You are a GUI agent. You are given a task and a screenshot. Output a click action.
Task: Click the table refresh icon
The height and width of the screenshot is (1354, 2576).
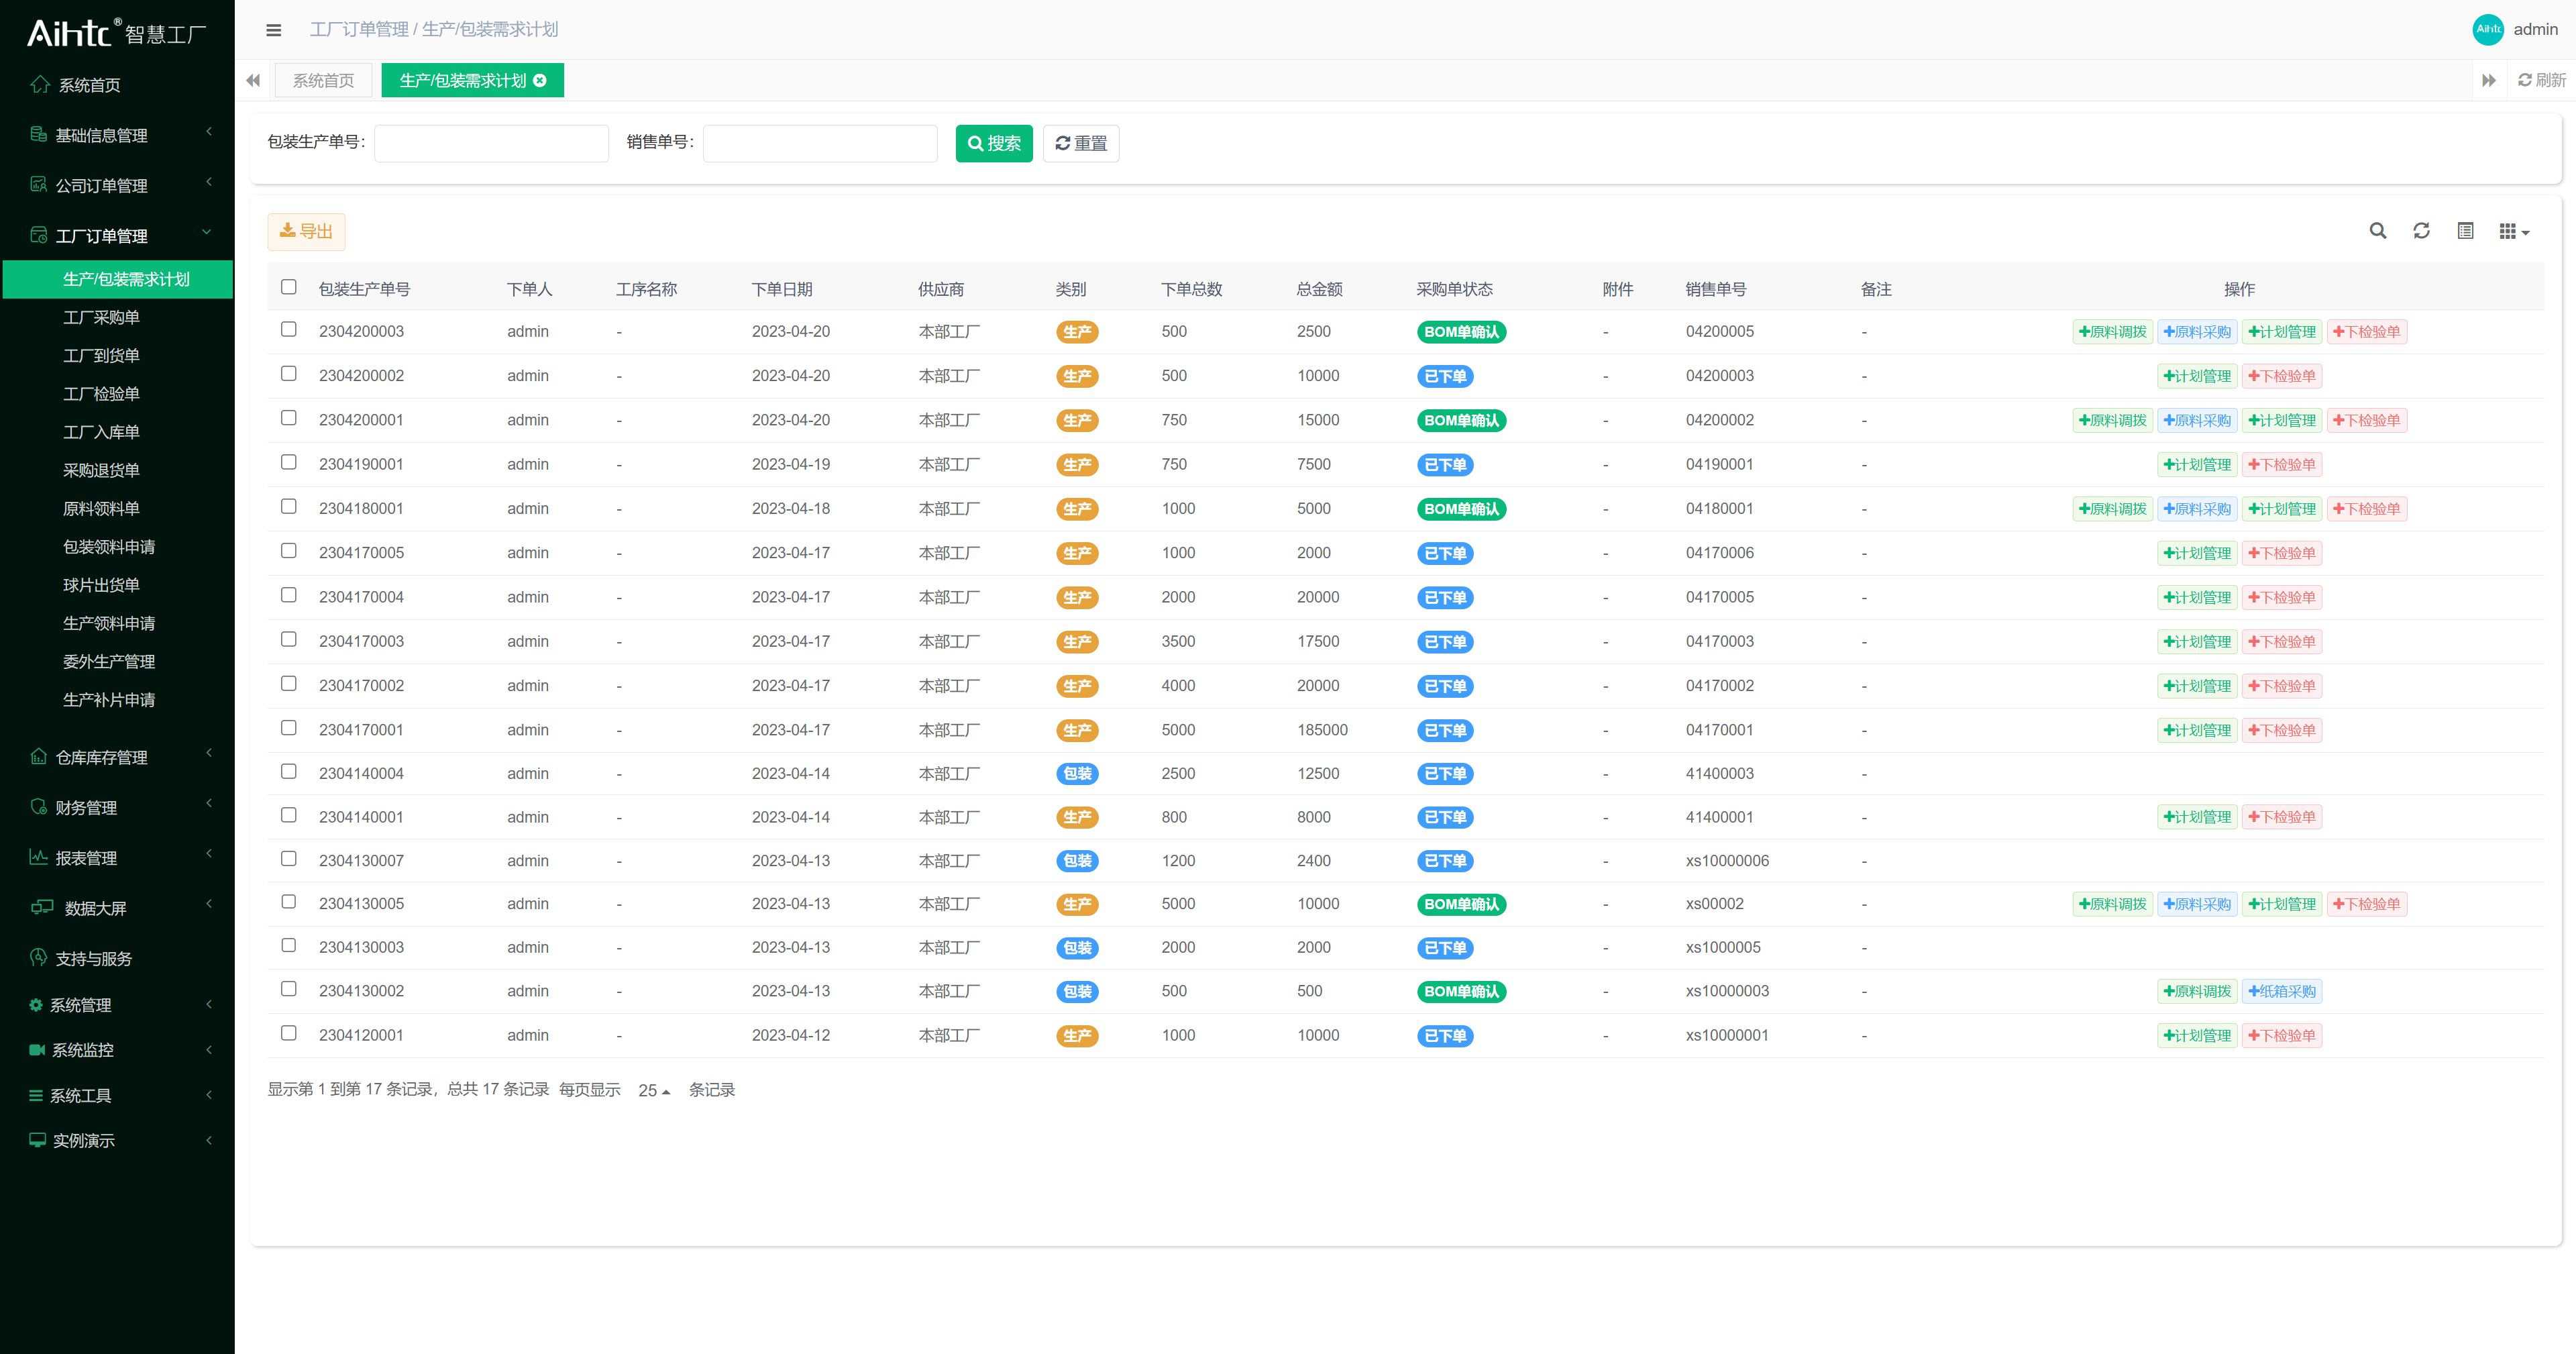click(2421, 231)
